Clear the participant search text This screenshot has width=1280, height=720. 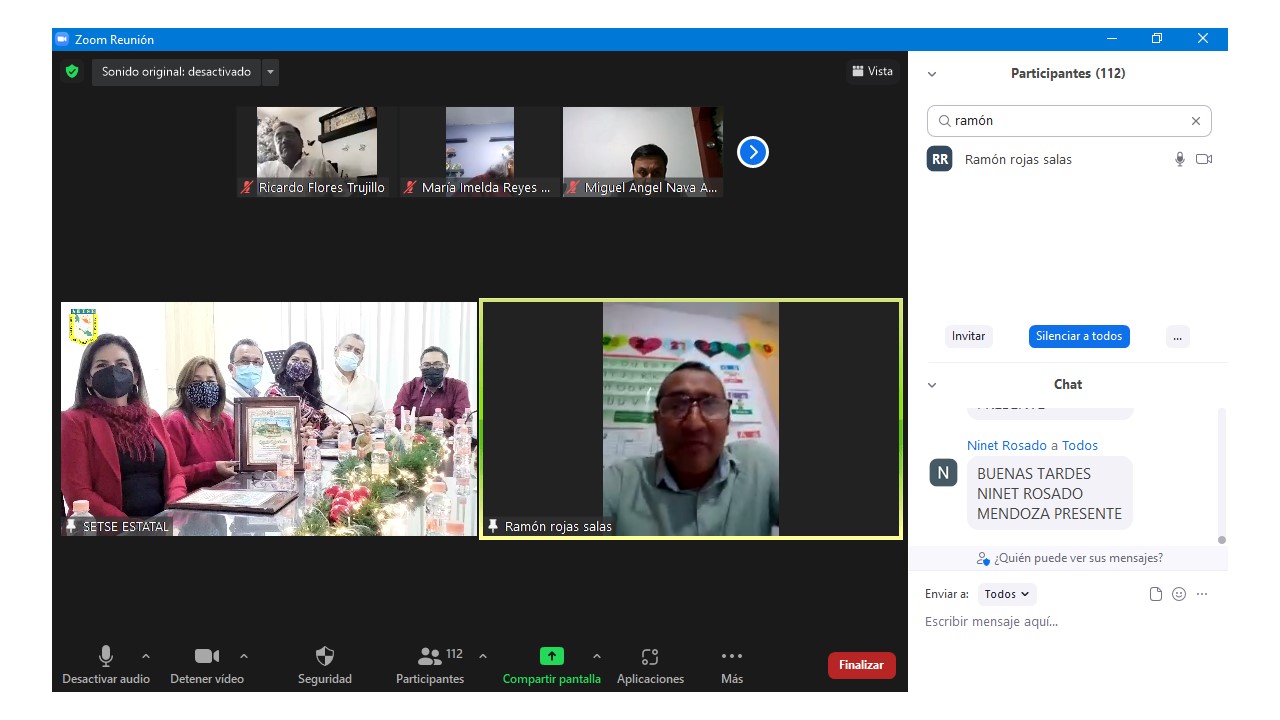point(1195,121)
